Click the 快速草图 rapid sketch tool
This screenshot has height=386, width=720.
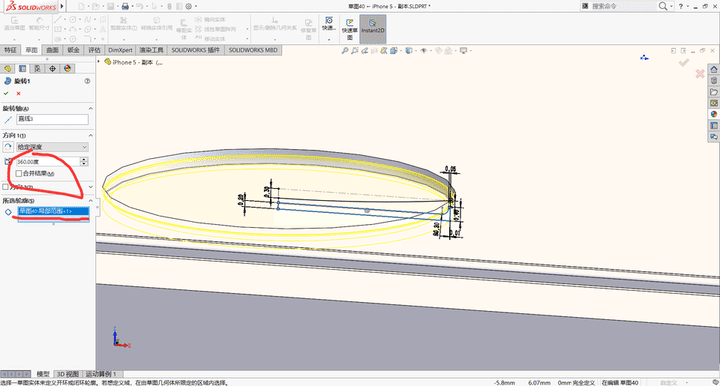pos(349,28)
